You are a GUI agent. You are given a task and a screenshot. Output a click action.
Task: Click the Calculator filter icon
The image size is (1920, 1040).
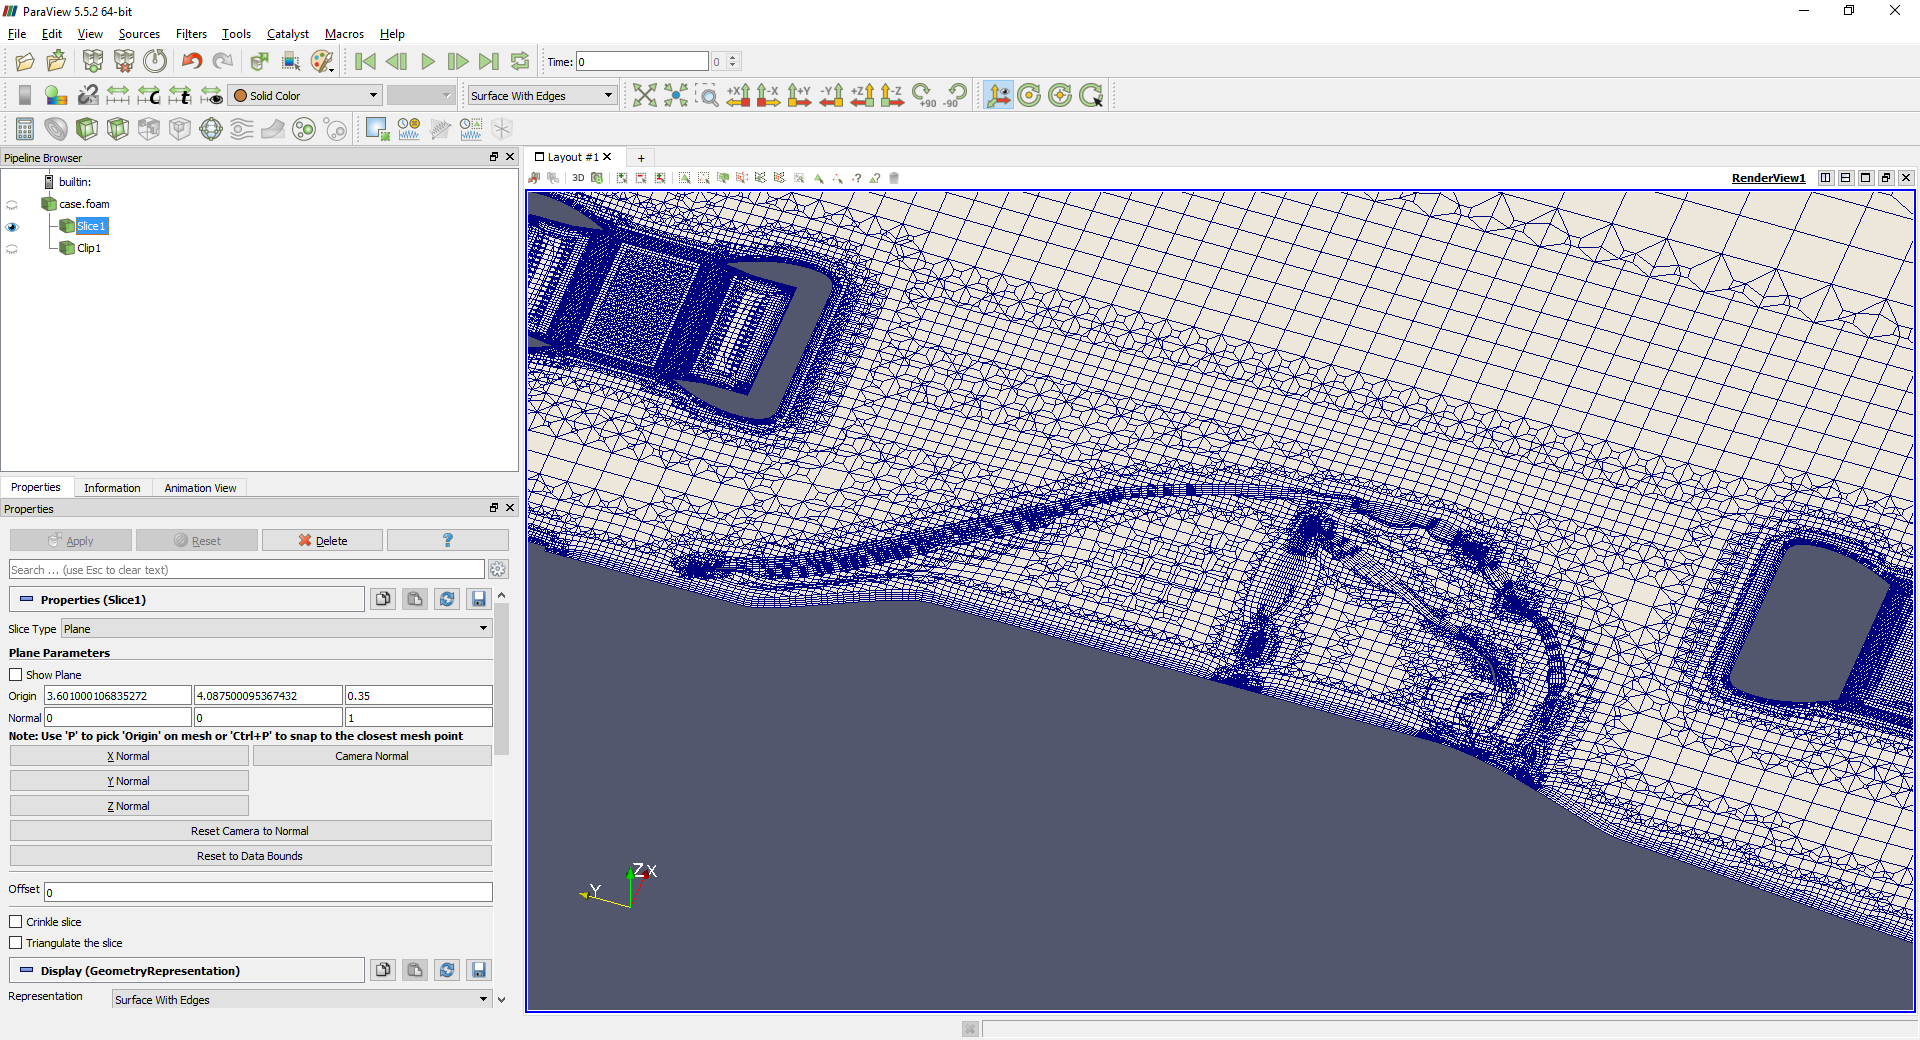[x=25, y=129]
